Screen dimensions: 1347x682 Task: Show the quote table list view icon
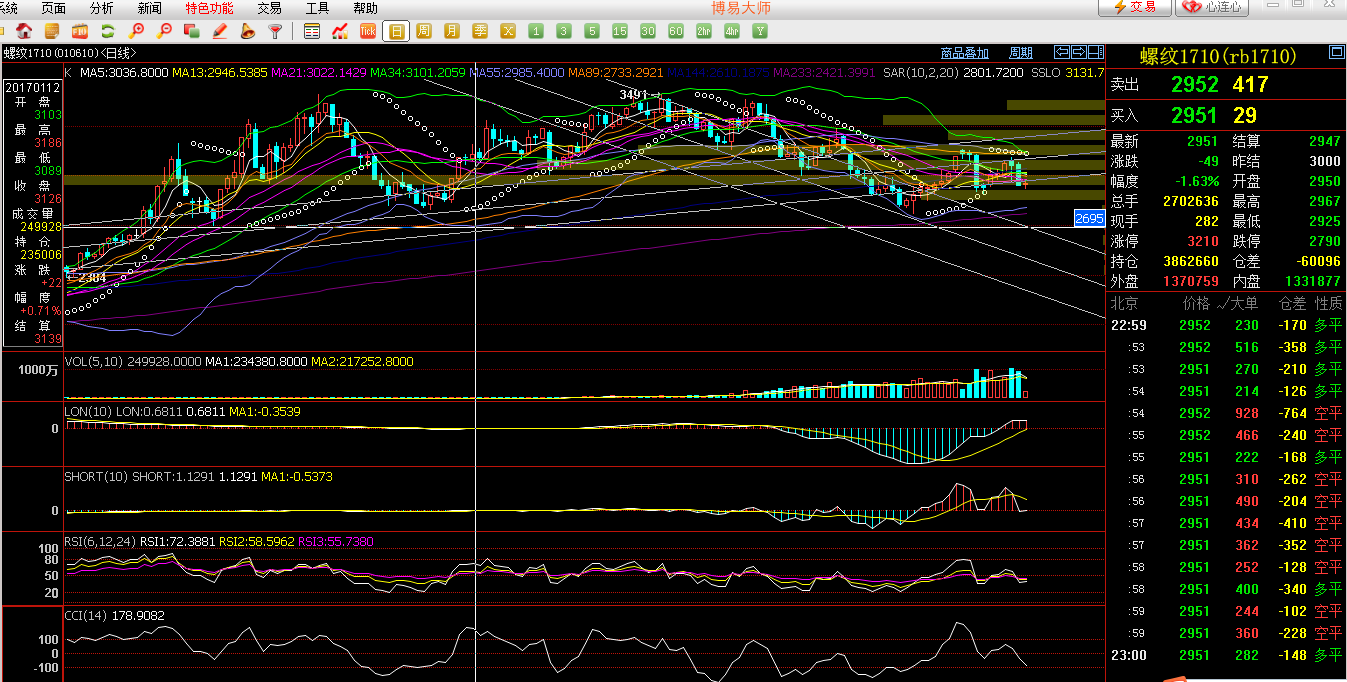coord(312,31)
